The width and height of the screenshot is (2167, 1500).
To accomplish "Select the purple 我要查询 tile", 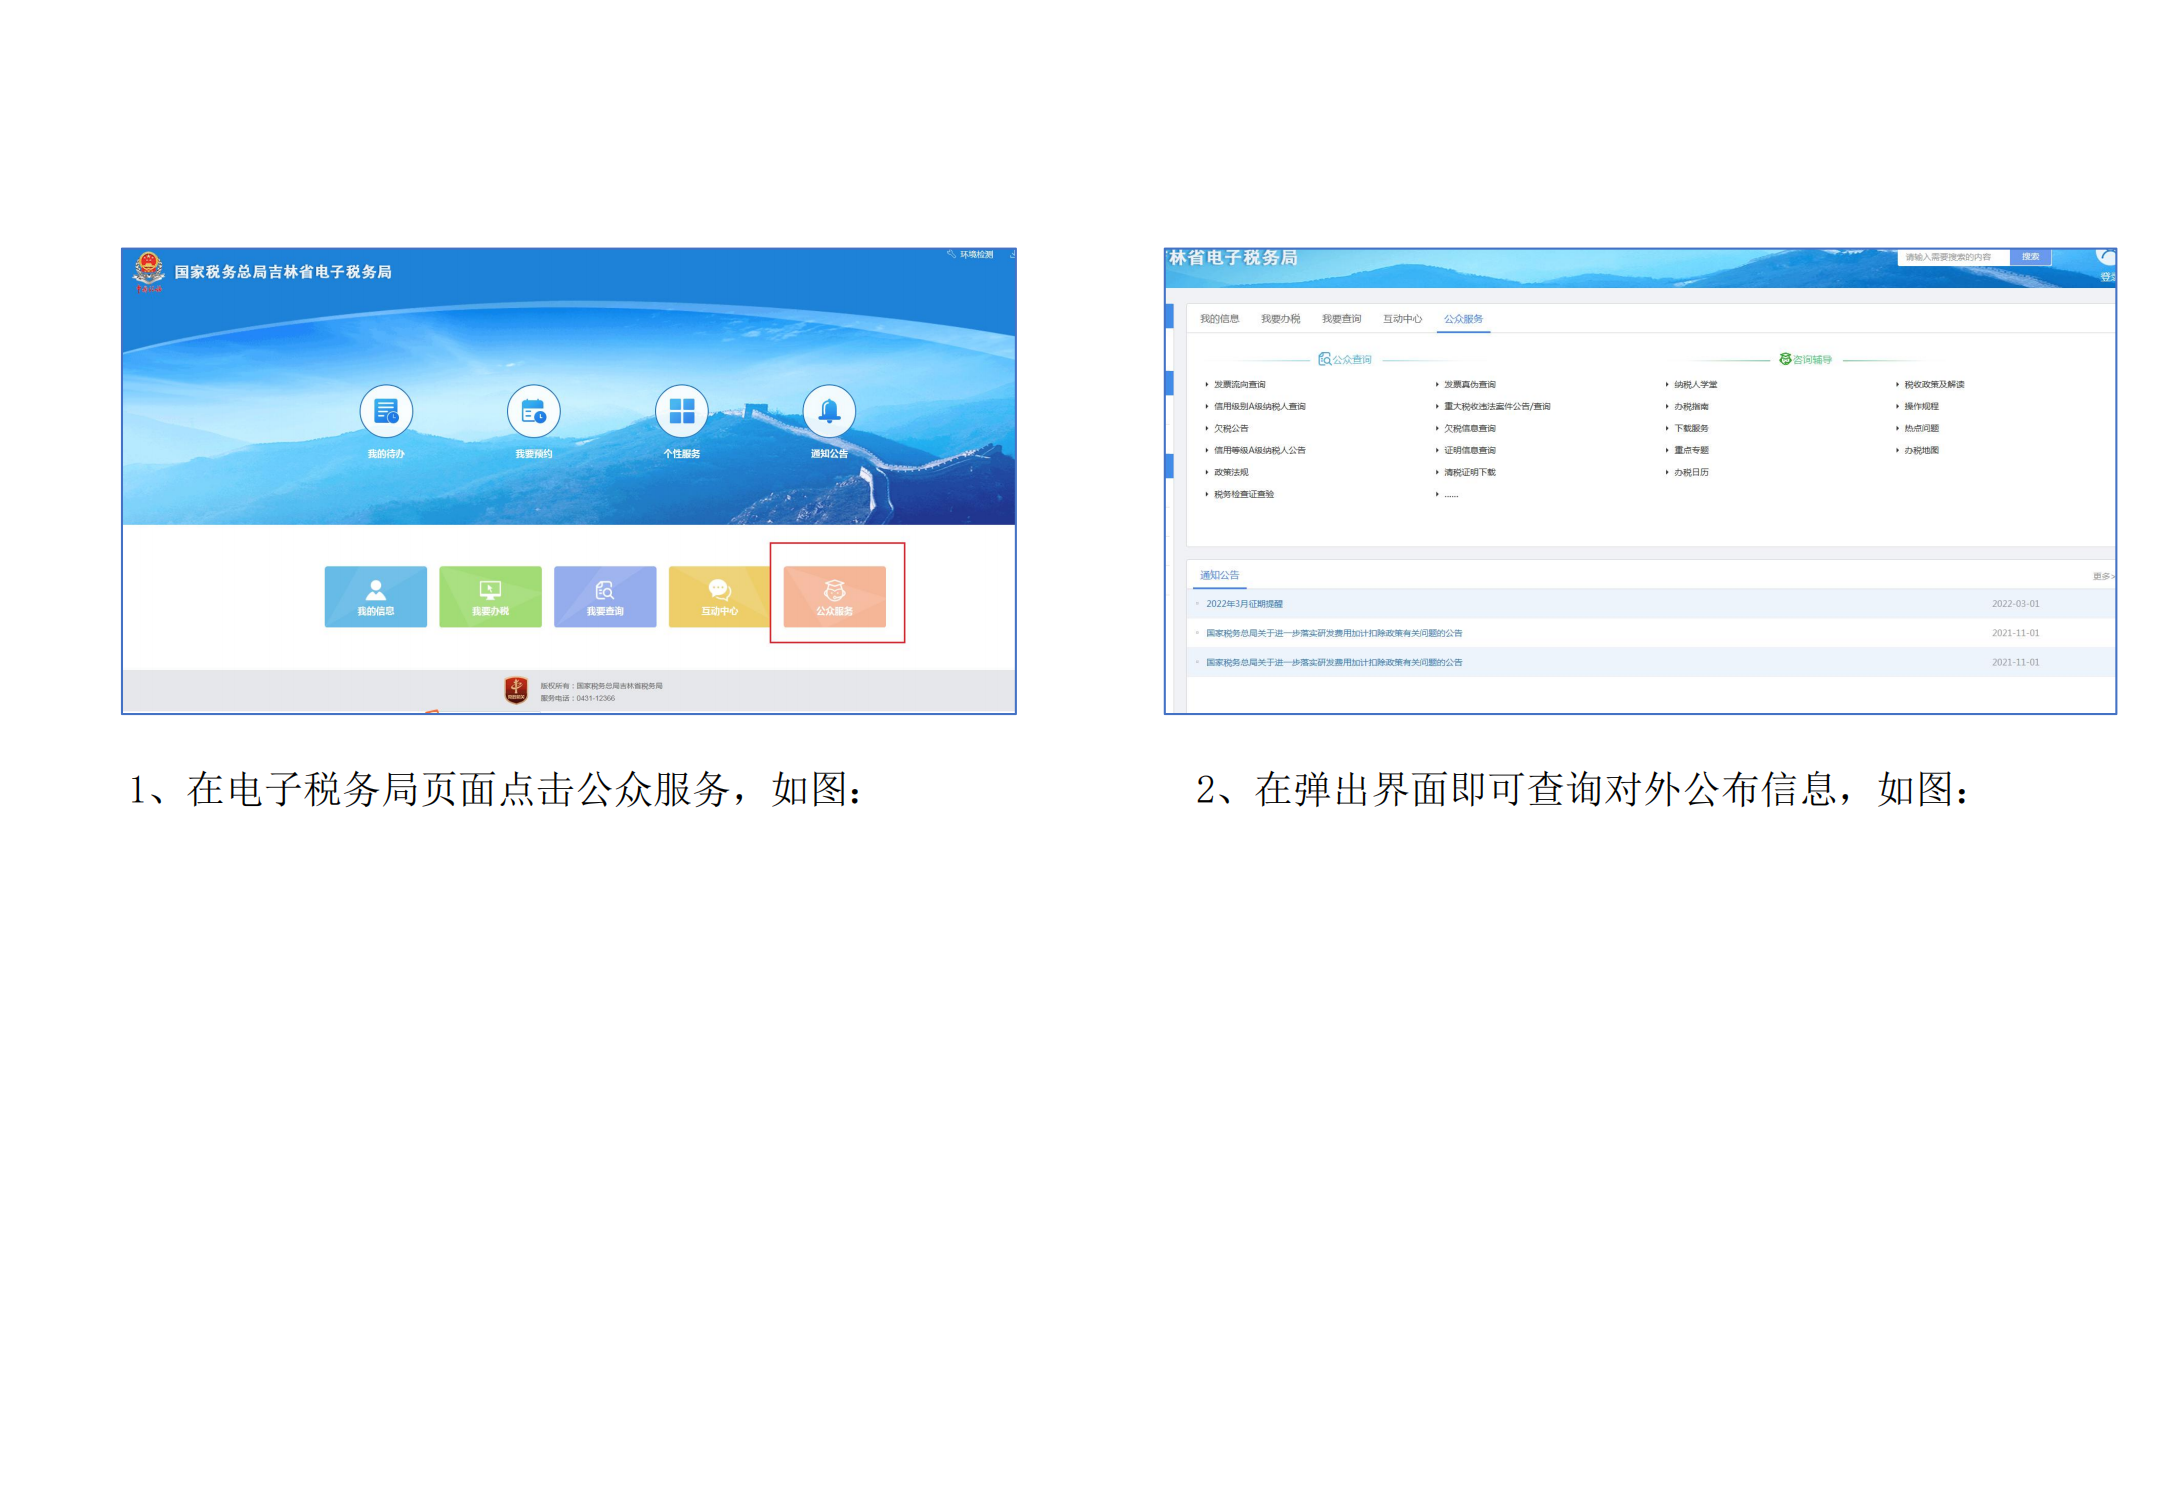I will 605,596.
